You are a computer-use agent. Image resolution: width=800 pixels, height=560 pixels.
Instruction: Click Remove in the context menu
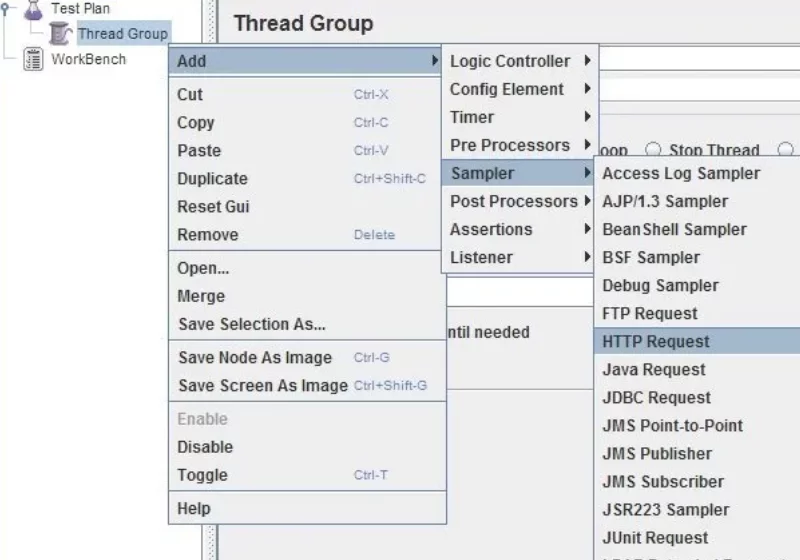tap(208, 235)
